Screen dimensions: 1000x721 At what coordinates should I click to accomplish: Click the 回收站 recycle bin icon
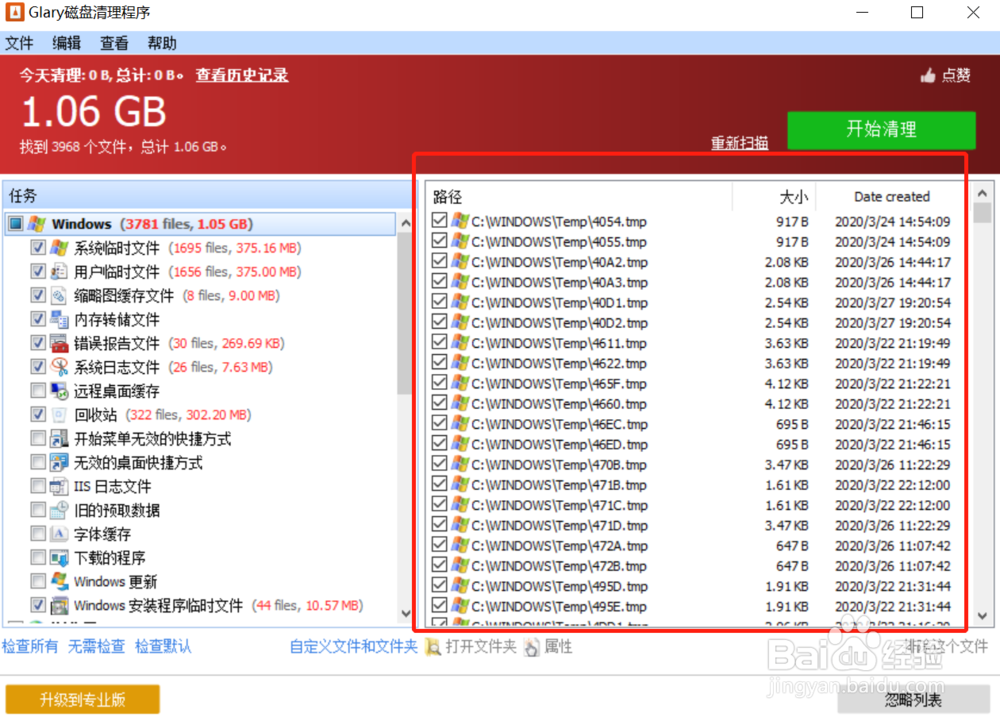(x=59, y=415)
